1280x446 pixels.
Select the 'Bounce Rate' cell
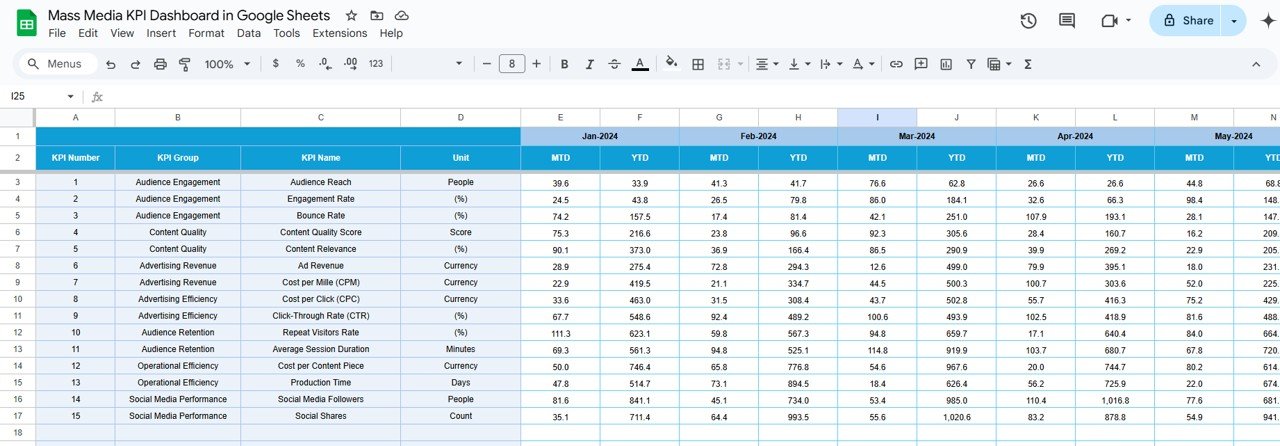pyautogui.click(x=321, y=216)
